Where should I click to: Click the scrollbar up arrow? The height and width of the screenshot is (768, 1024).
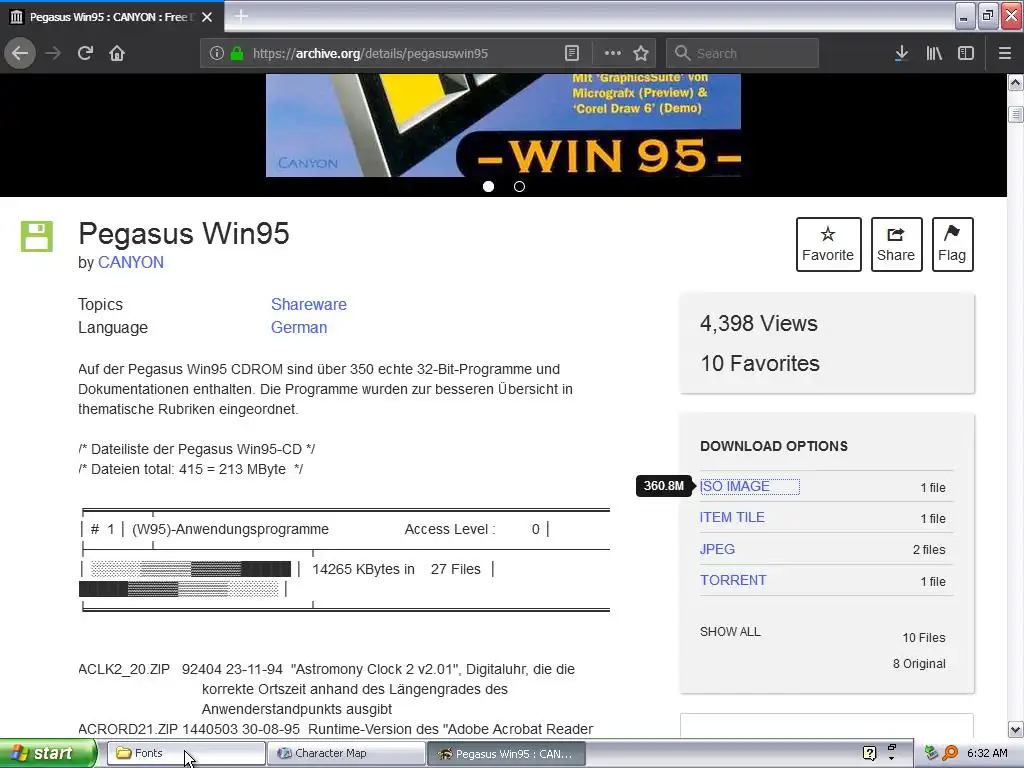click(1016, 83)
